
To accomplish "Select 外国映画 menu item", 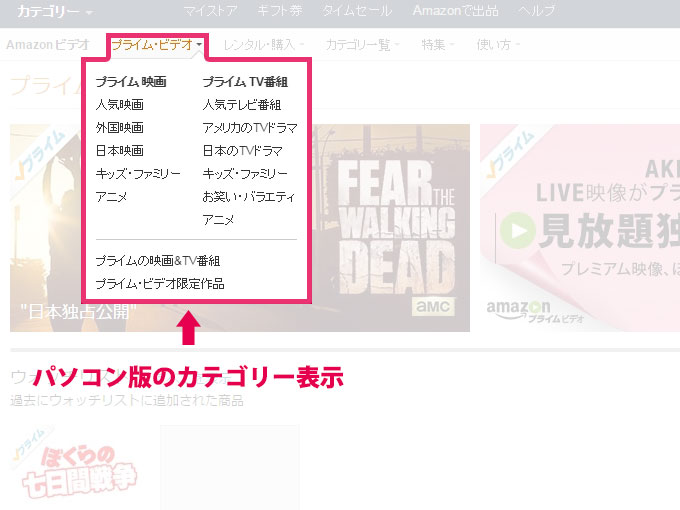I will click(x=120, y=128).
